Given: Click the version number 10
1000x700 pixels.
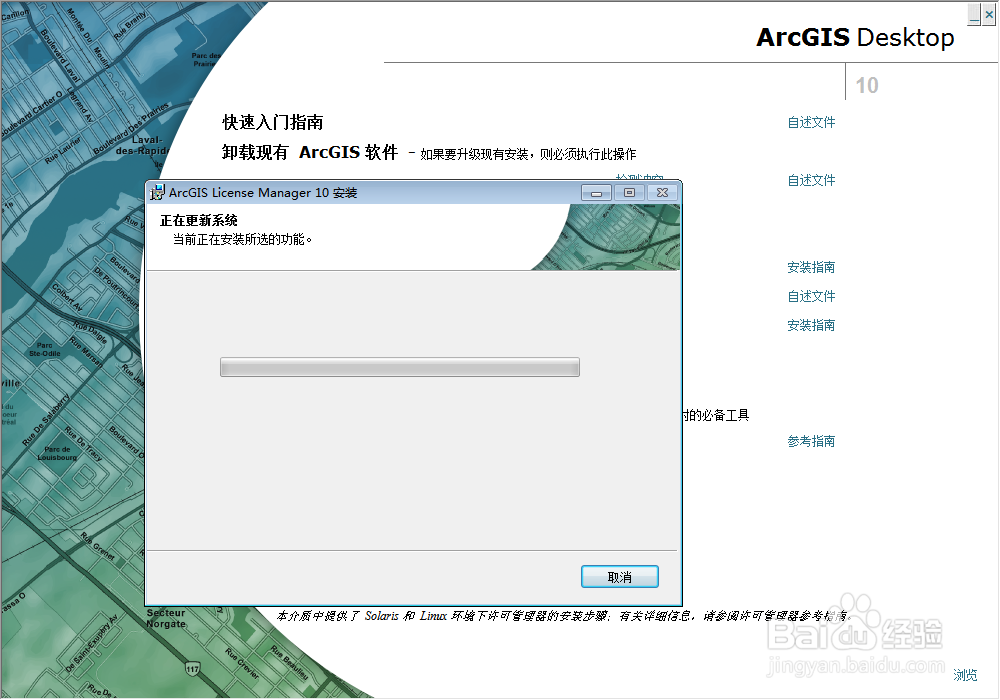Looking at the screenshot, I should point(867,85).
